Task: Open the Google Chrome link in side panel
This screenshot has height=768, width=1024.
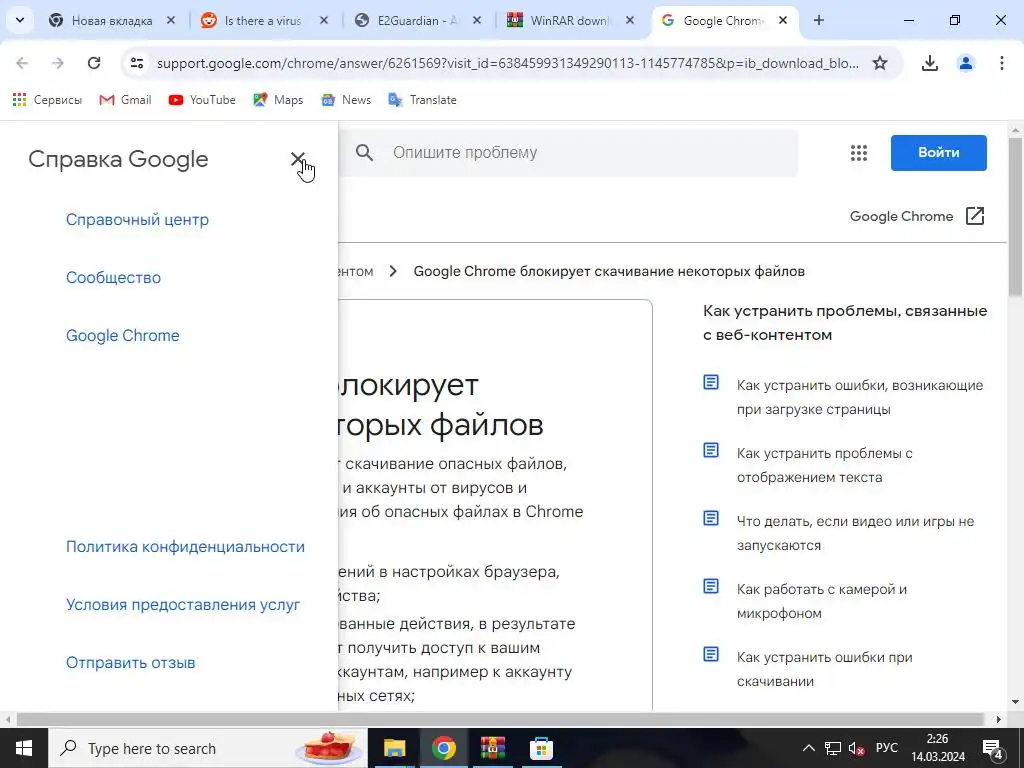Action: pyautogui.click(x=123, y=336)
